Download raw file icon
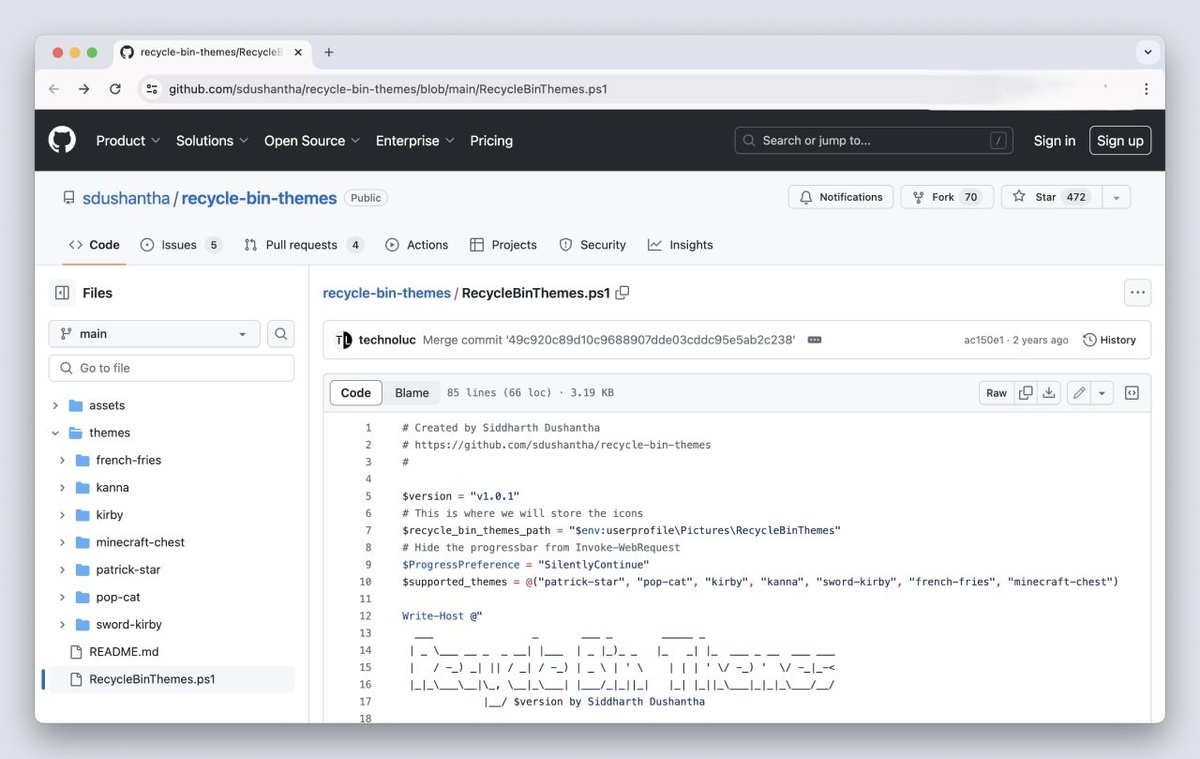This screenshot has height=759, width=1200. tap(1049, 393)
